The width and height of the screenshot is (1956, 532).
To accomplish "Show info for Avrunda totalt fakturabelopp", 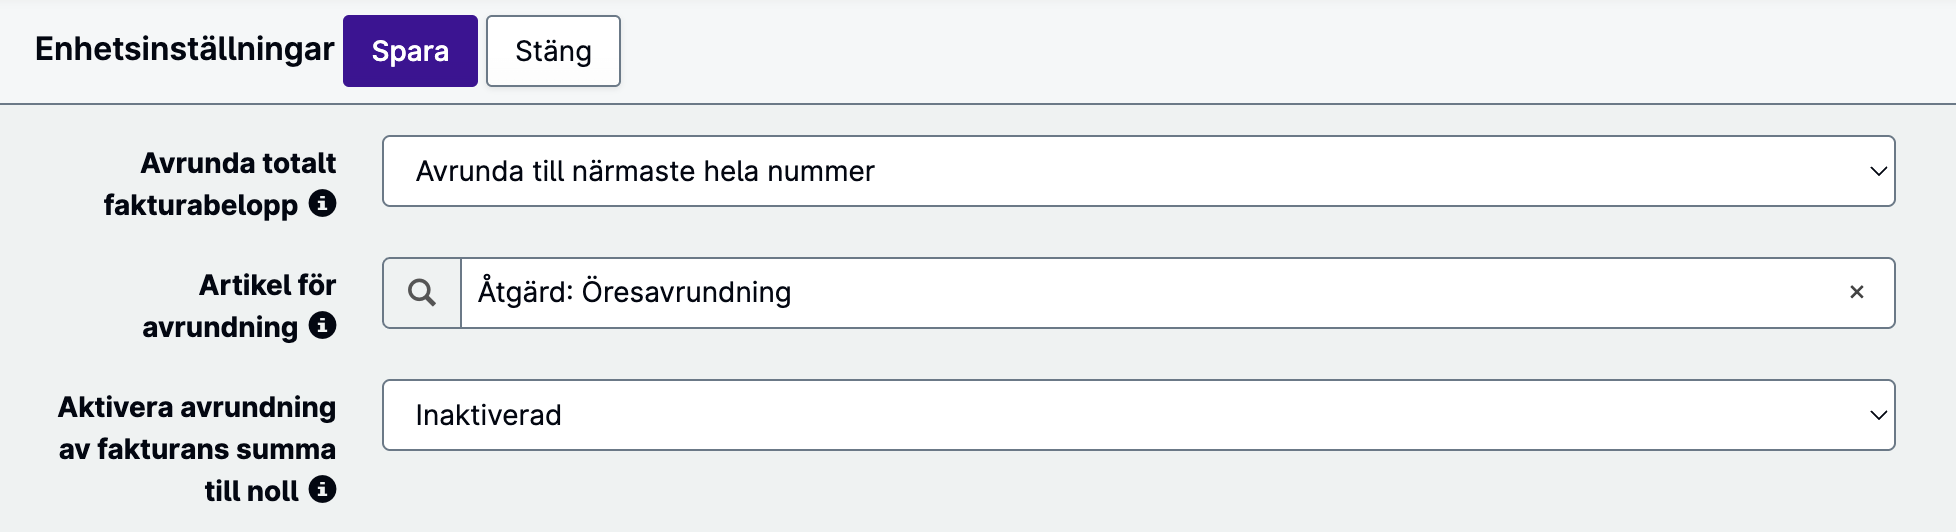I will pyautogui.click(x=322, y=204).
